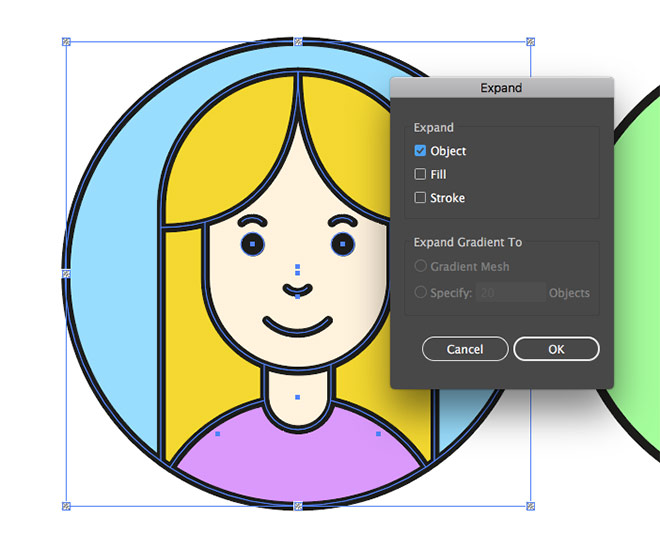Image resolution: width=660 pixels, height=550 pixels.
Task: Click the Expand dialog title bar
Action: 502,88
